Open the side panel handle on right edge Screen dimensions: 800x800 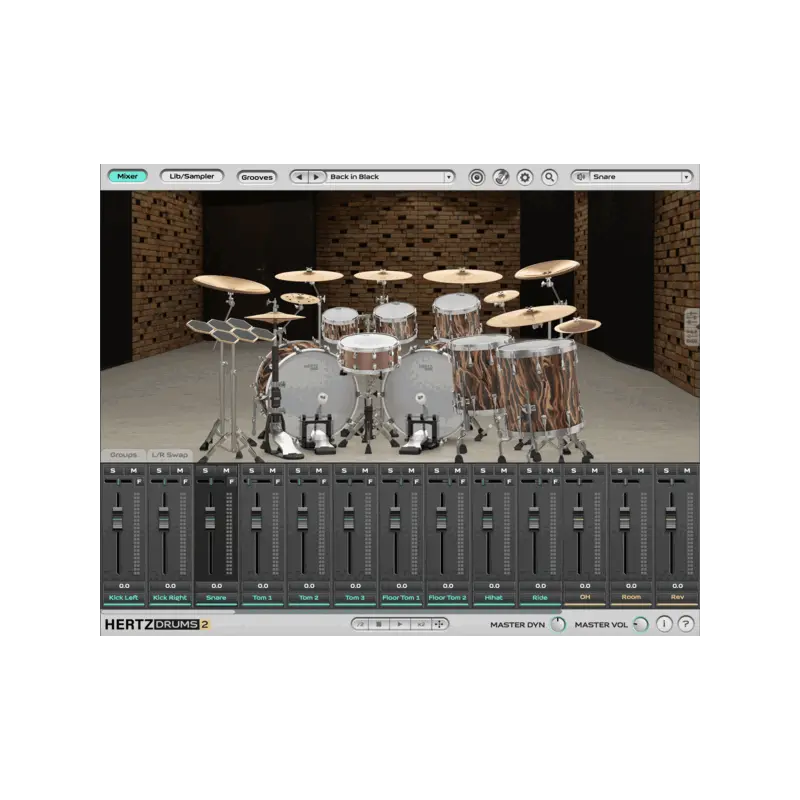click(692, 327)
